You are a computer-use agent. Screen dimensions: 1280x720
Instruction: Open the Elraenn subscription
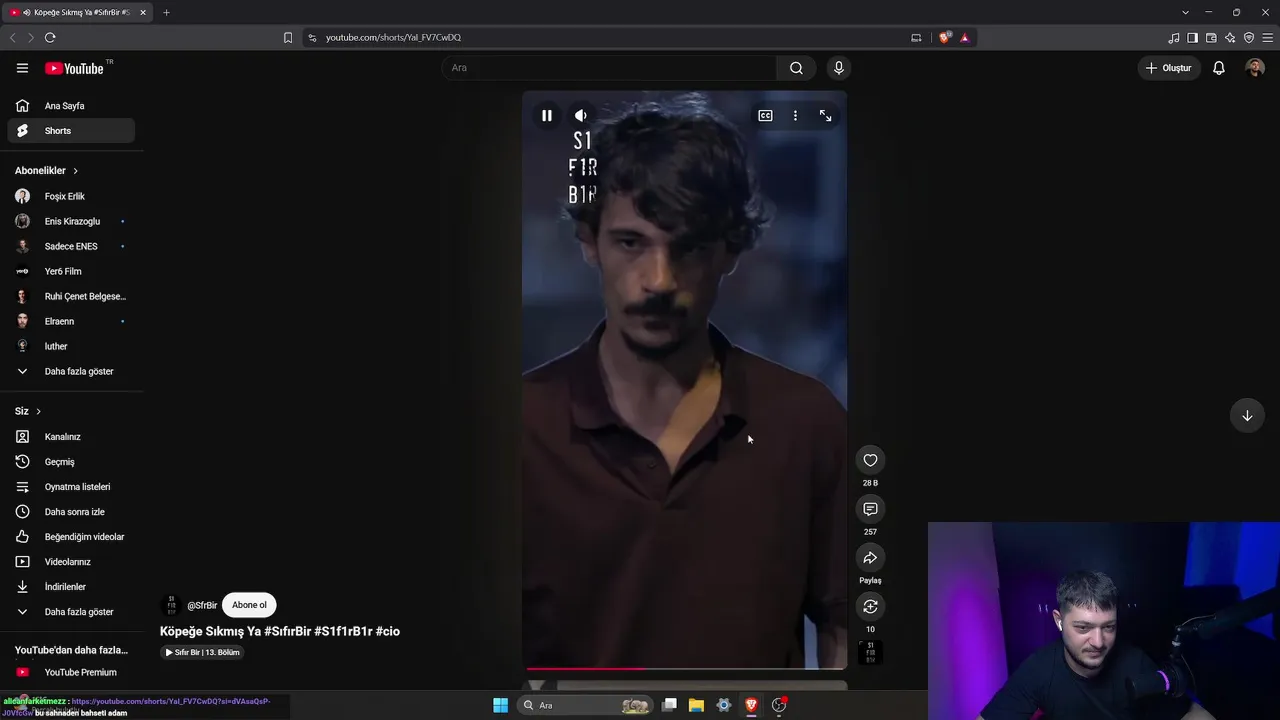pos(71,321)
